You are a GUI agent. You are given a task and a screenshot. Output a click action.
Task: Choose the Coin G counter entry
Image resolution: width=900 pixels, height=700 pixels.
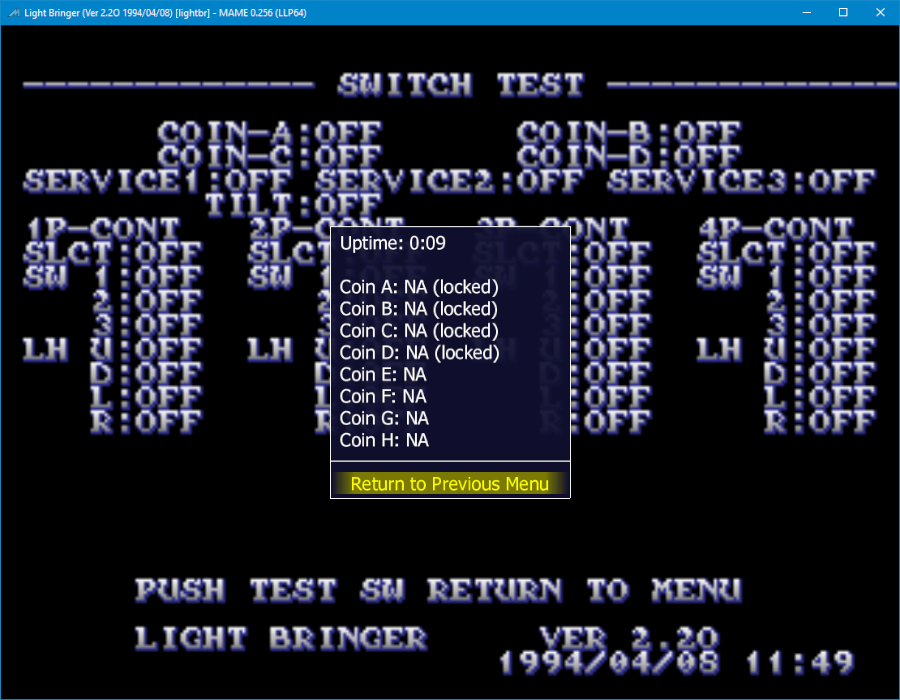384,419
